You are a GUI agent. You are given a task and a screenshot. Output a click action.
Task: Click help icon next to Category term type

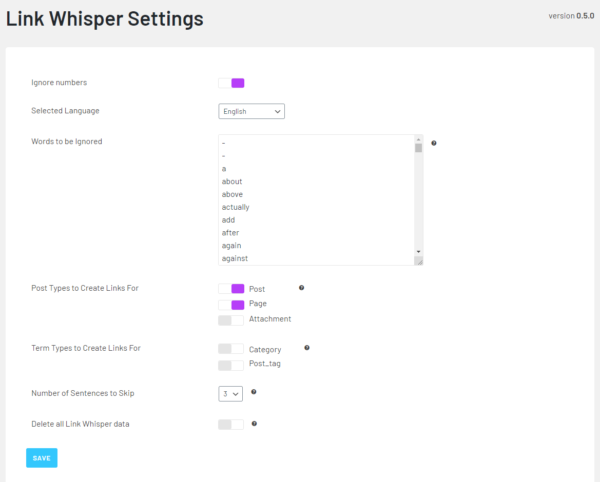[307, 348]
